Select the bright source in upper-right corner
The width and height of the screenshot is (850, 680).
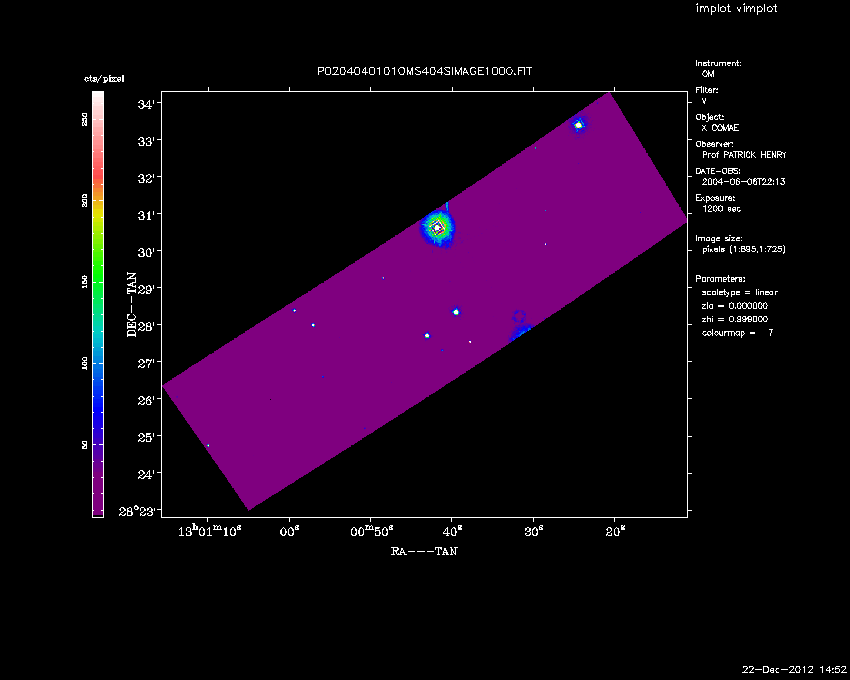click(x=578, y=125)
